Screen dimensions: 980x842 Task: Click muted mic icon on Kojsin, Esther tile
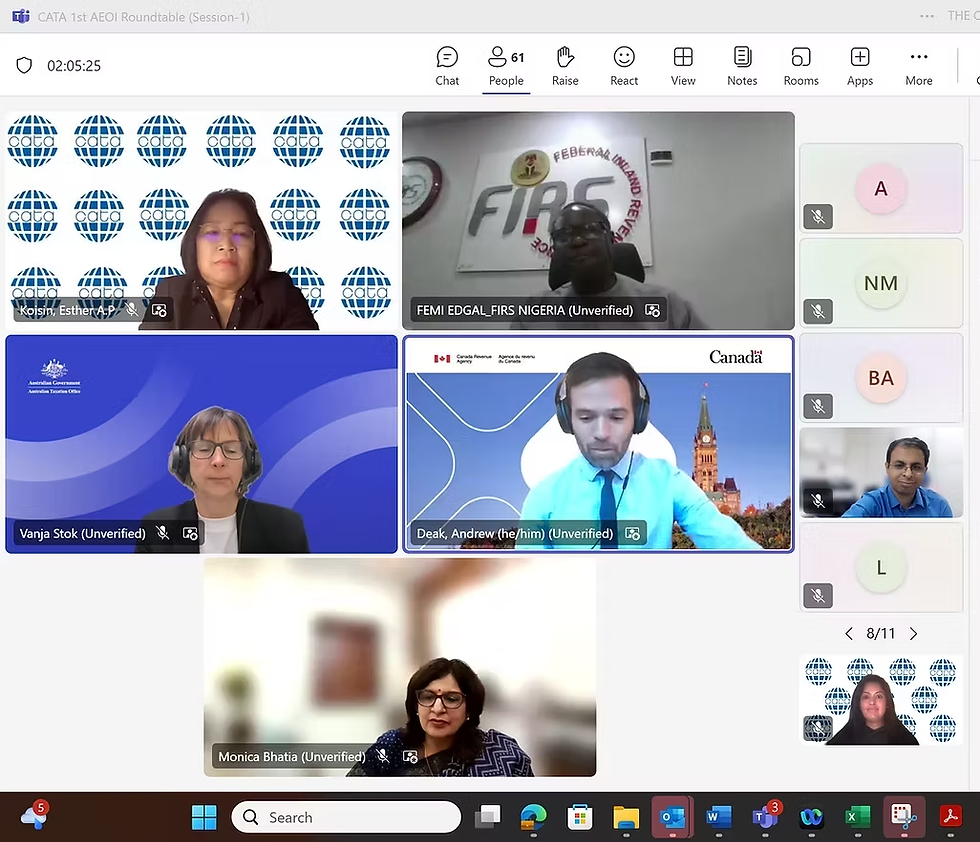(132, 309)
